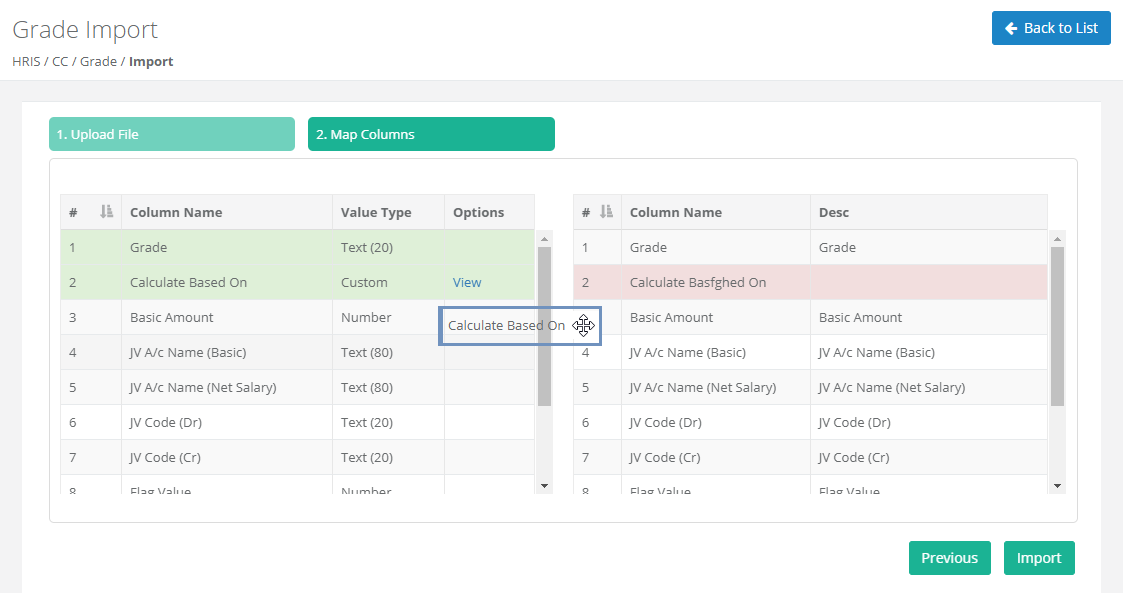Click the Back to List button
The height and width of the screenshot is (593, 1123).
(x=1051, y=28)
